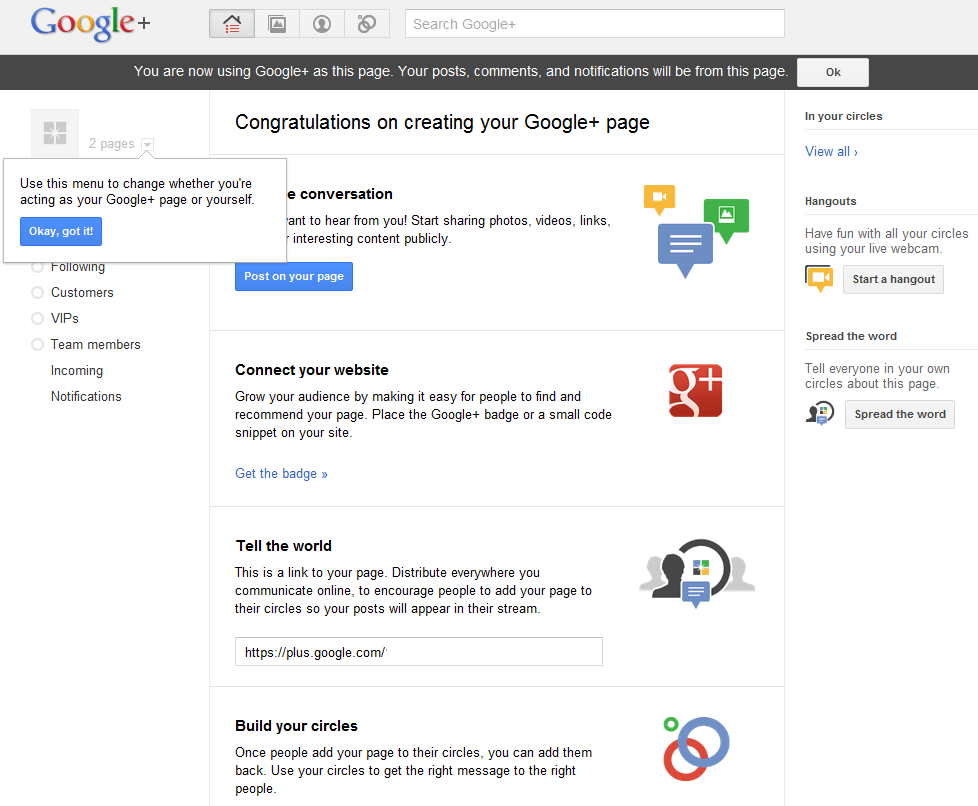Select the Customers circle radio
The height and width of the screenshot is (806, 978).
[38, 293]
